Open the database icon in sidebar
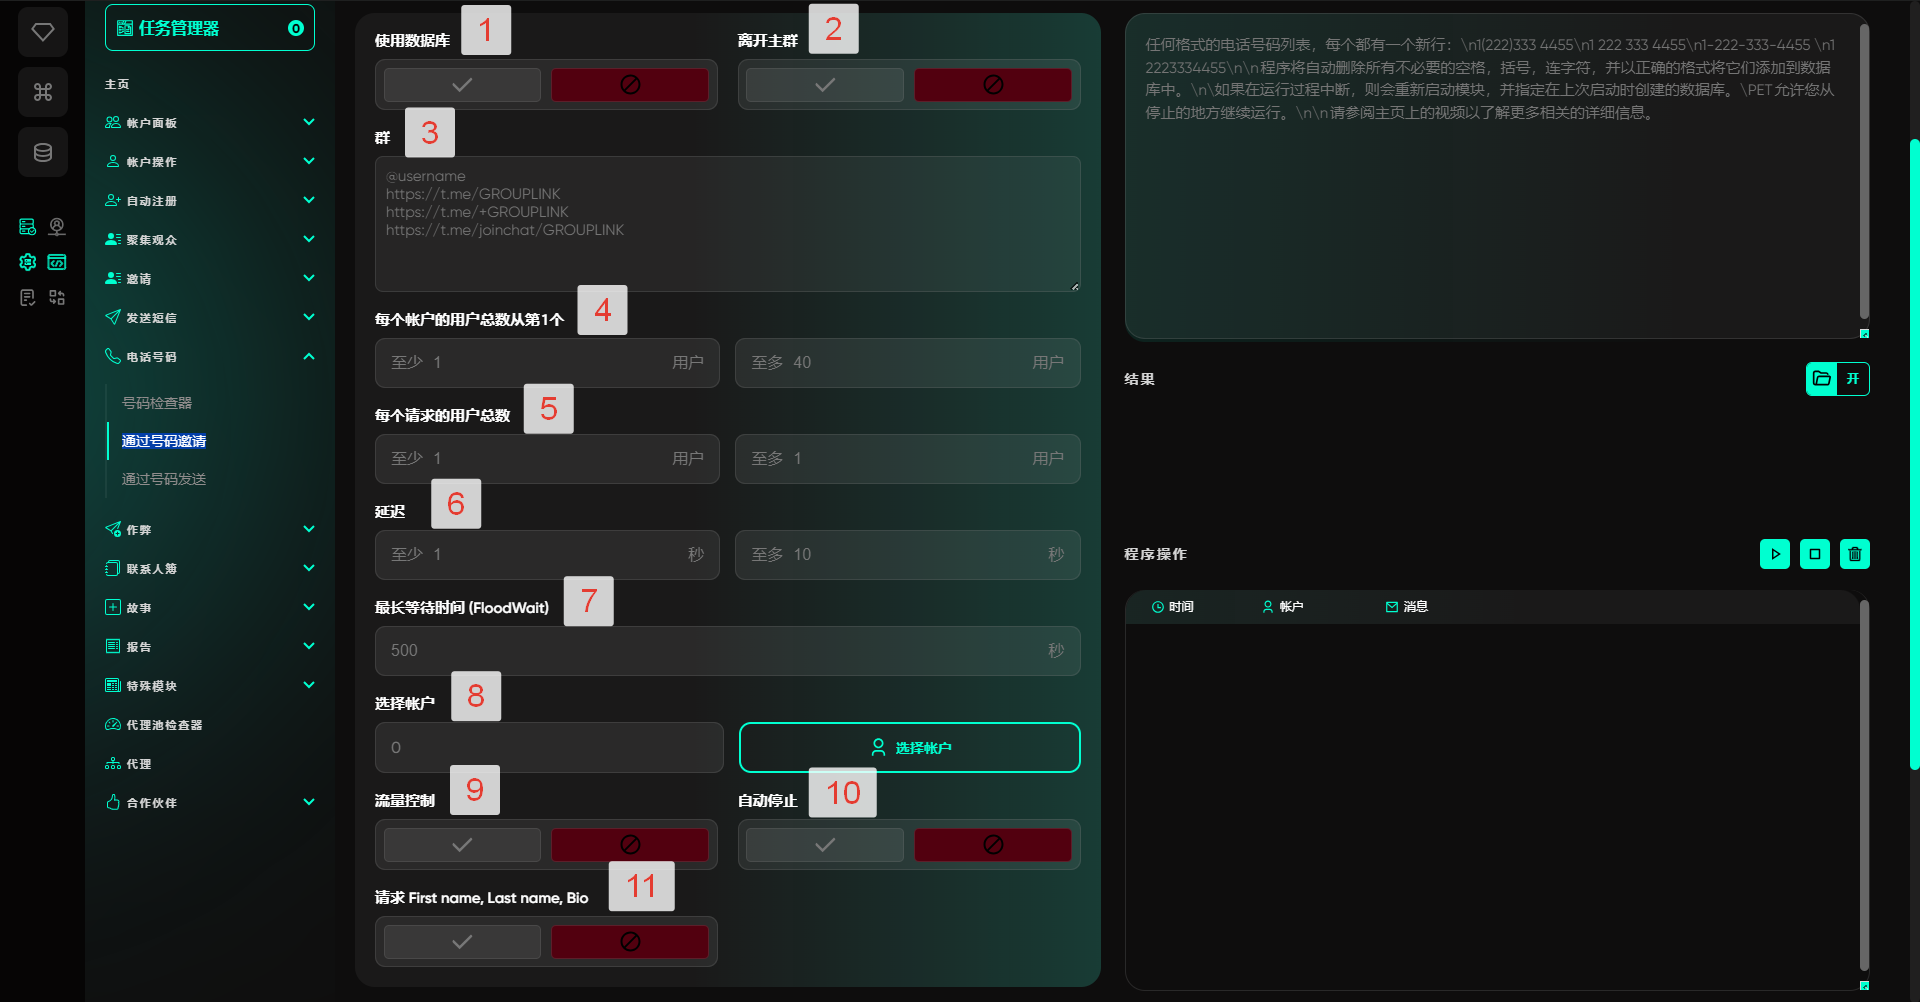1920x1002 pixels. [42, 152]
